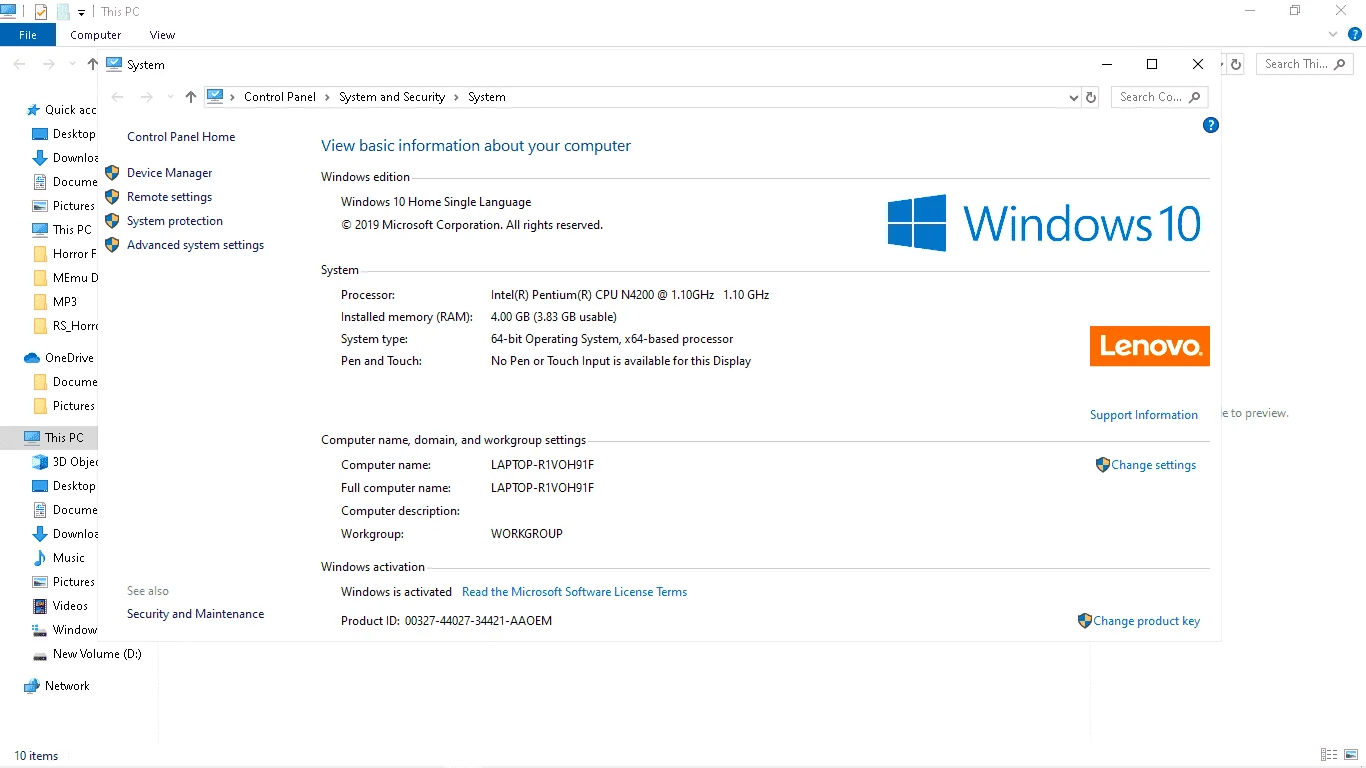Select the Quick access star icon
This screenshot has width=1366, height=768.
tap(34, 110)
